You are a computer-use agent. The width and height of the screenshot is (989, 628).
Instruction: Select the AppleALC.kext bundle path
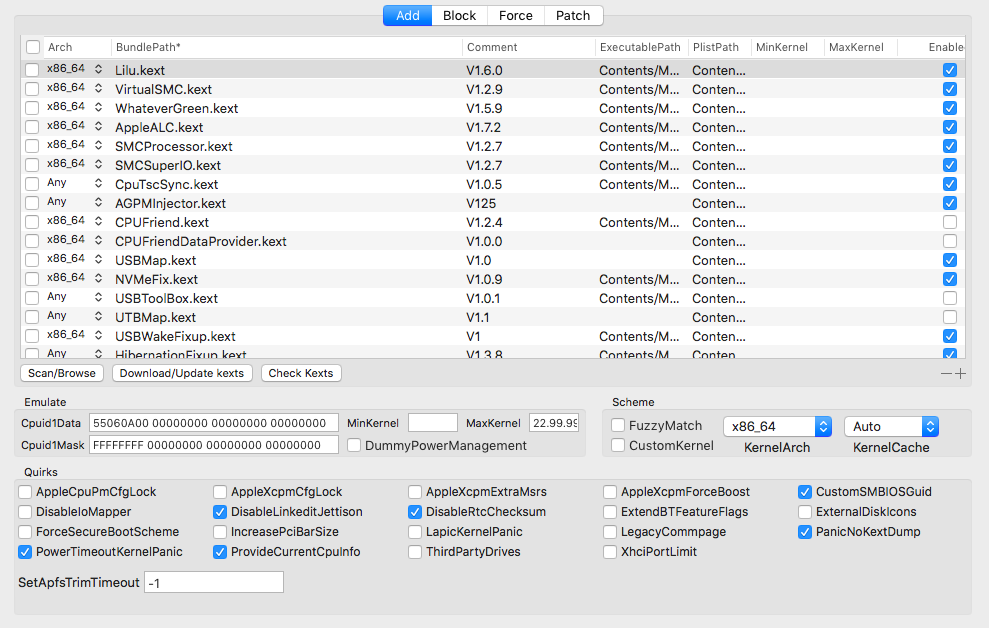(x=159, y=127)
